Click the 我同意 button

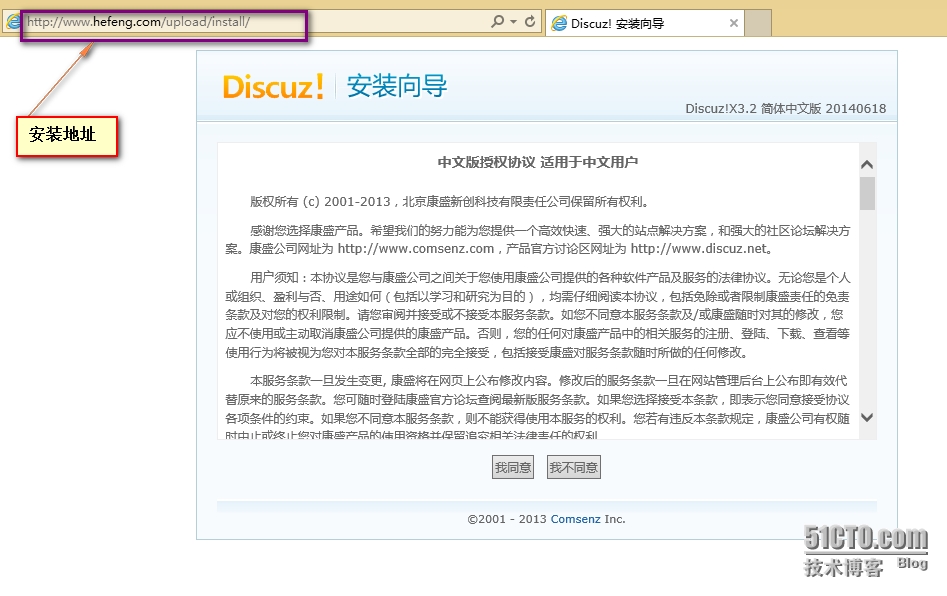click(513, 467)
